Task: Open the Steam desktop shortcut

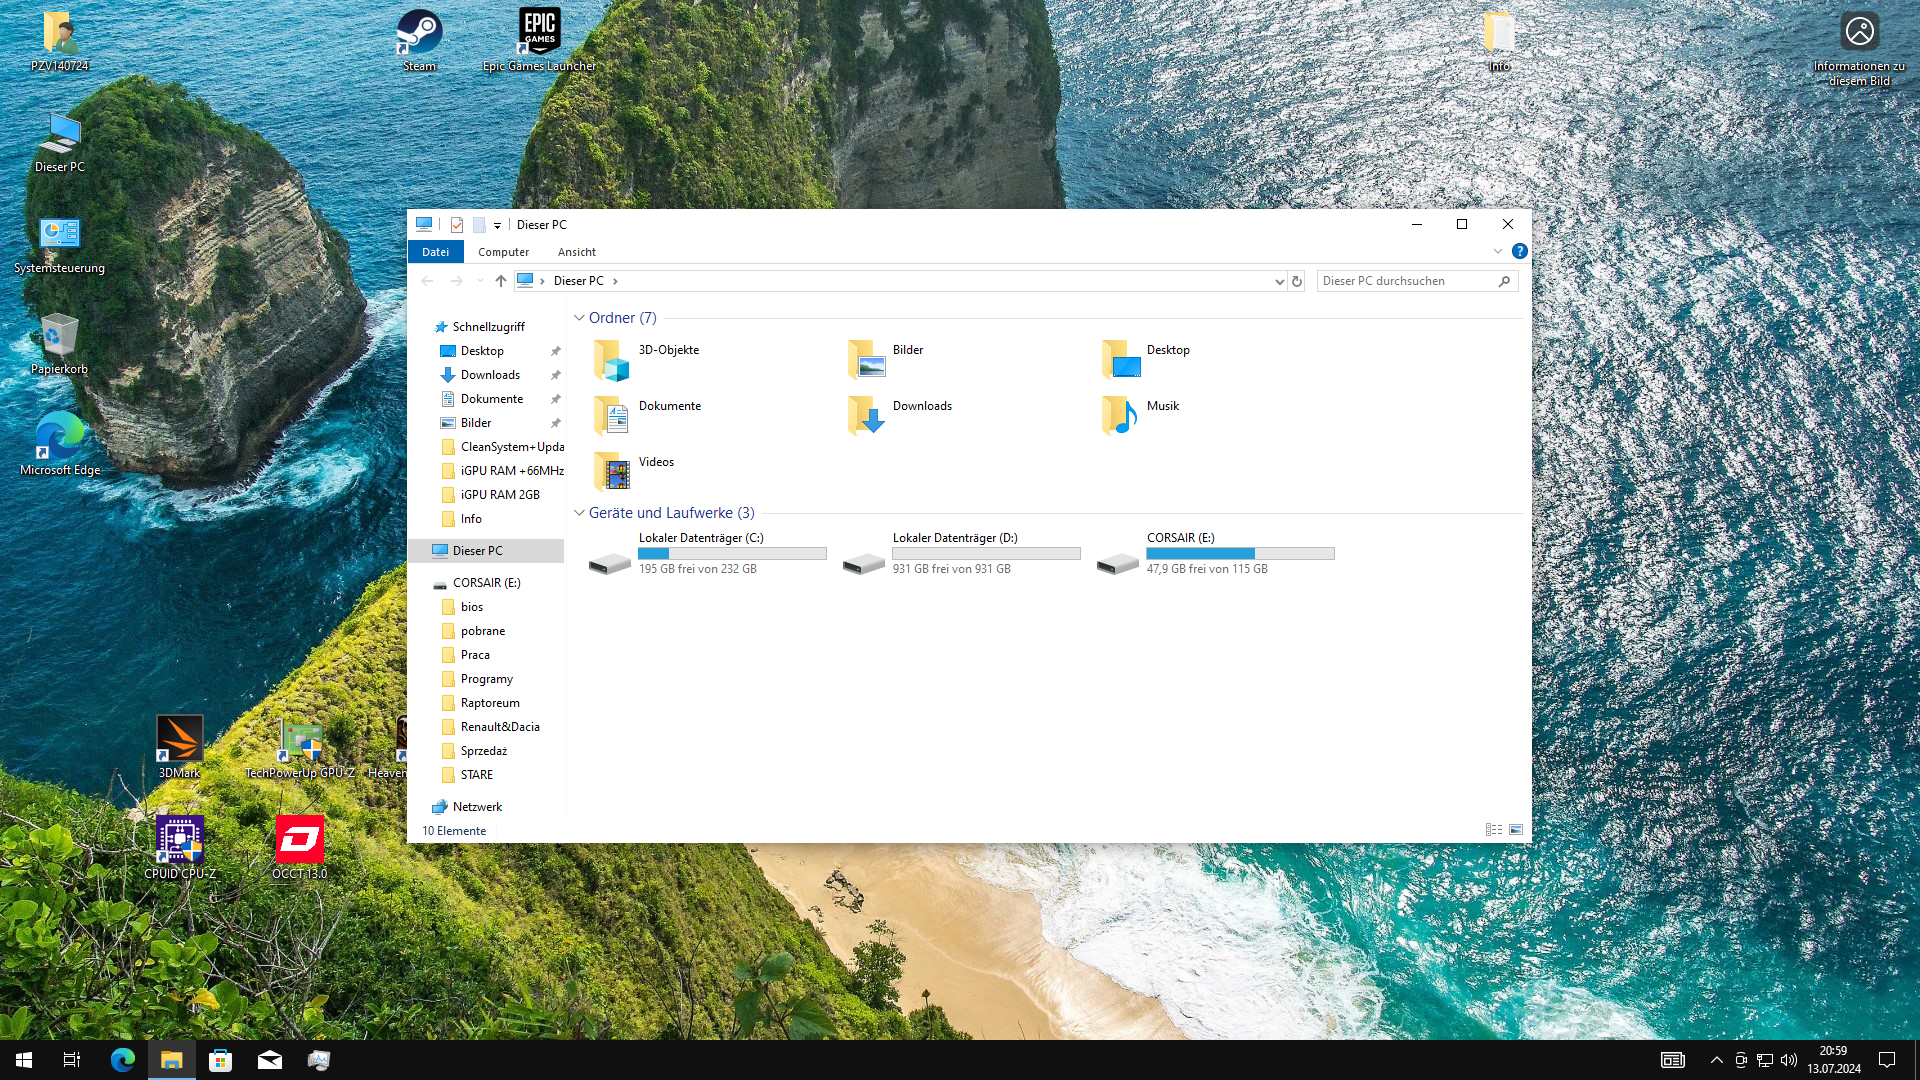Action: coord(419,40)
